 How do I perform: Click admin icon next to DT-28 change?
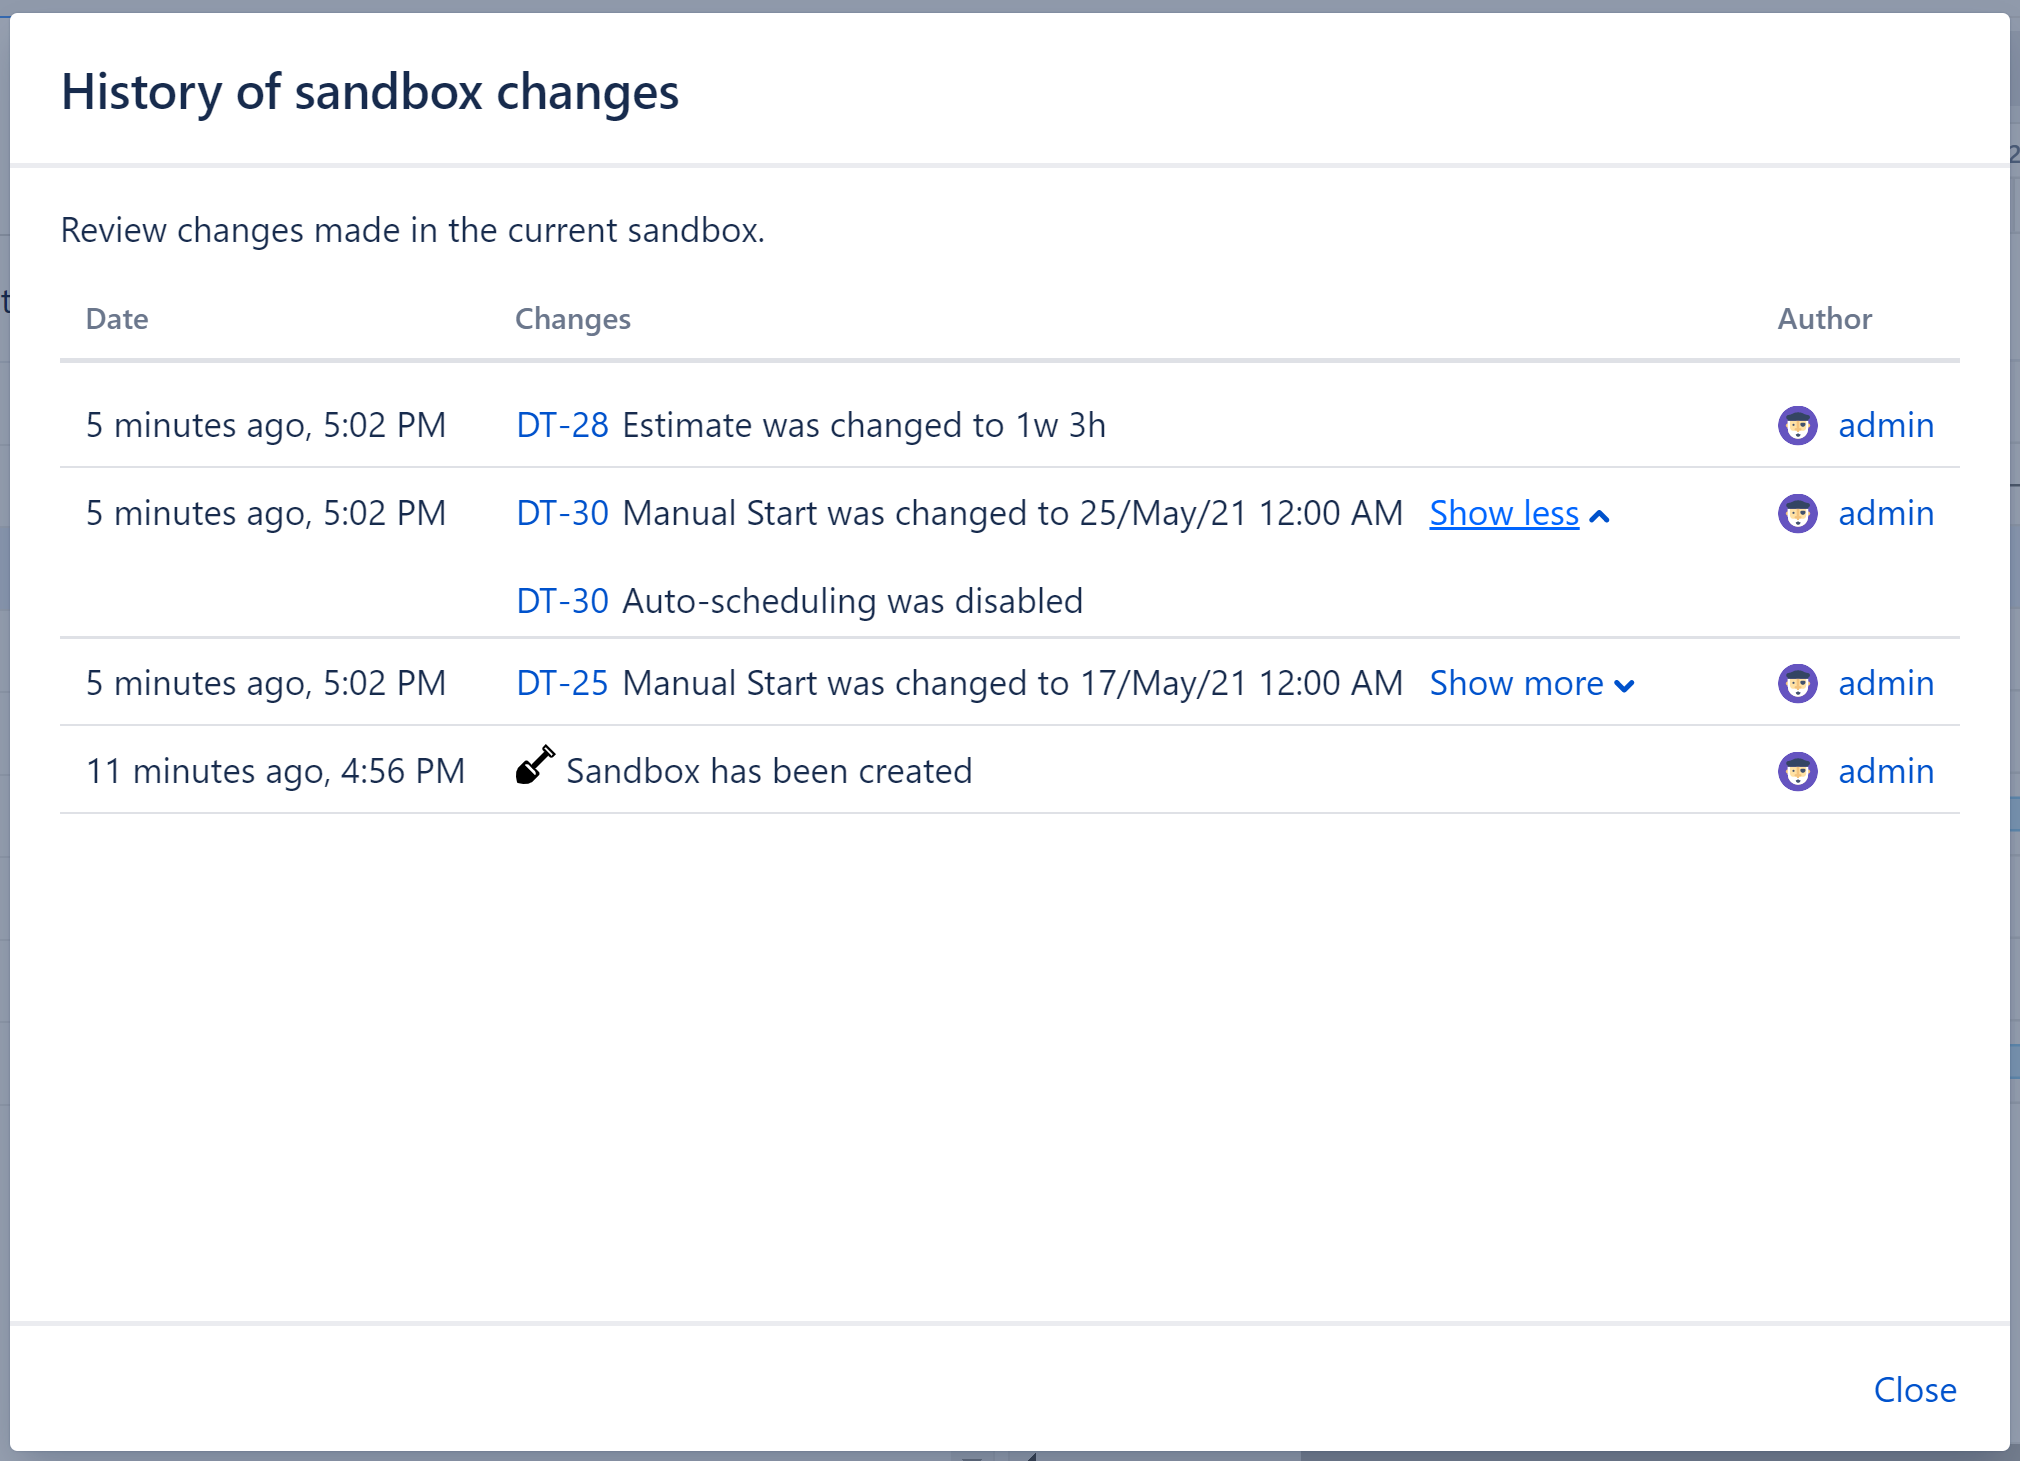[x=1799, y=426]
